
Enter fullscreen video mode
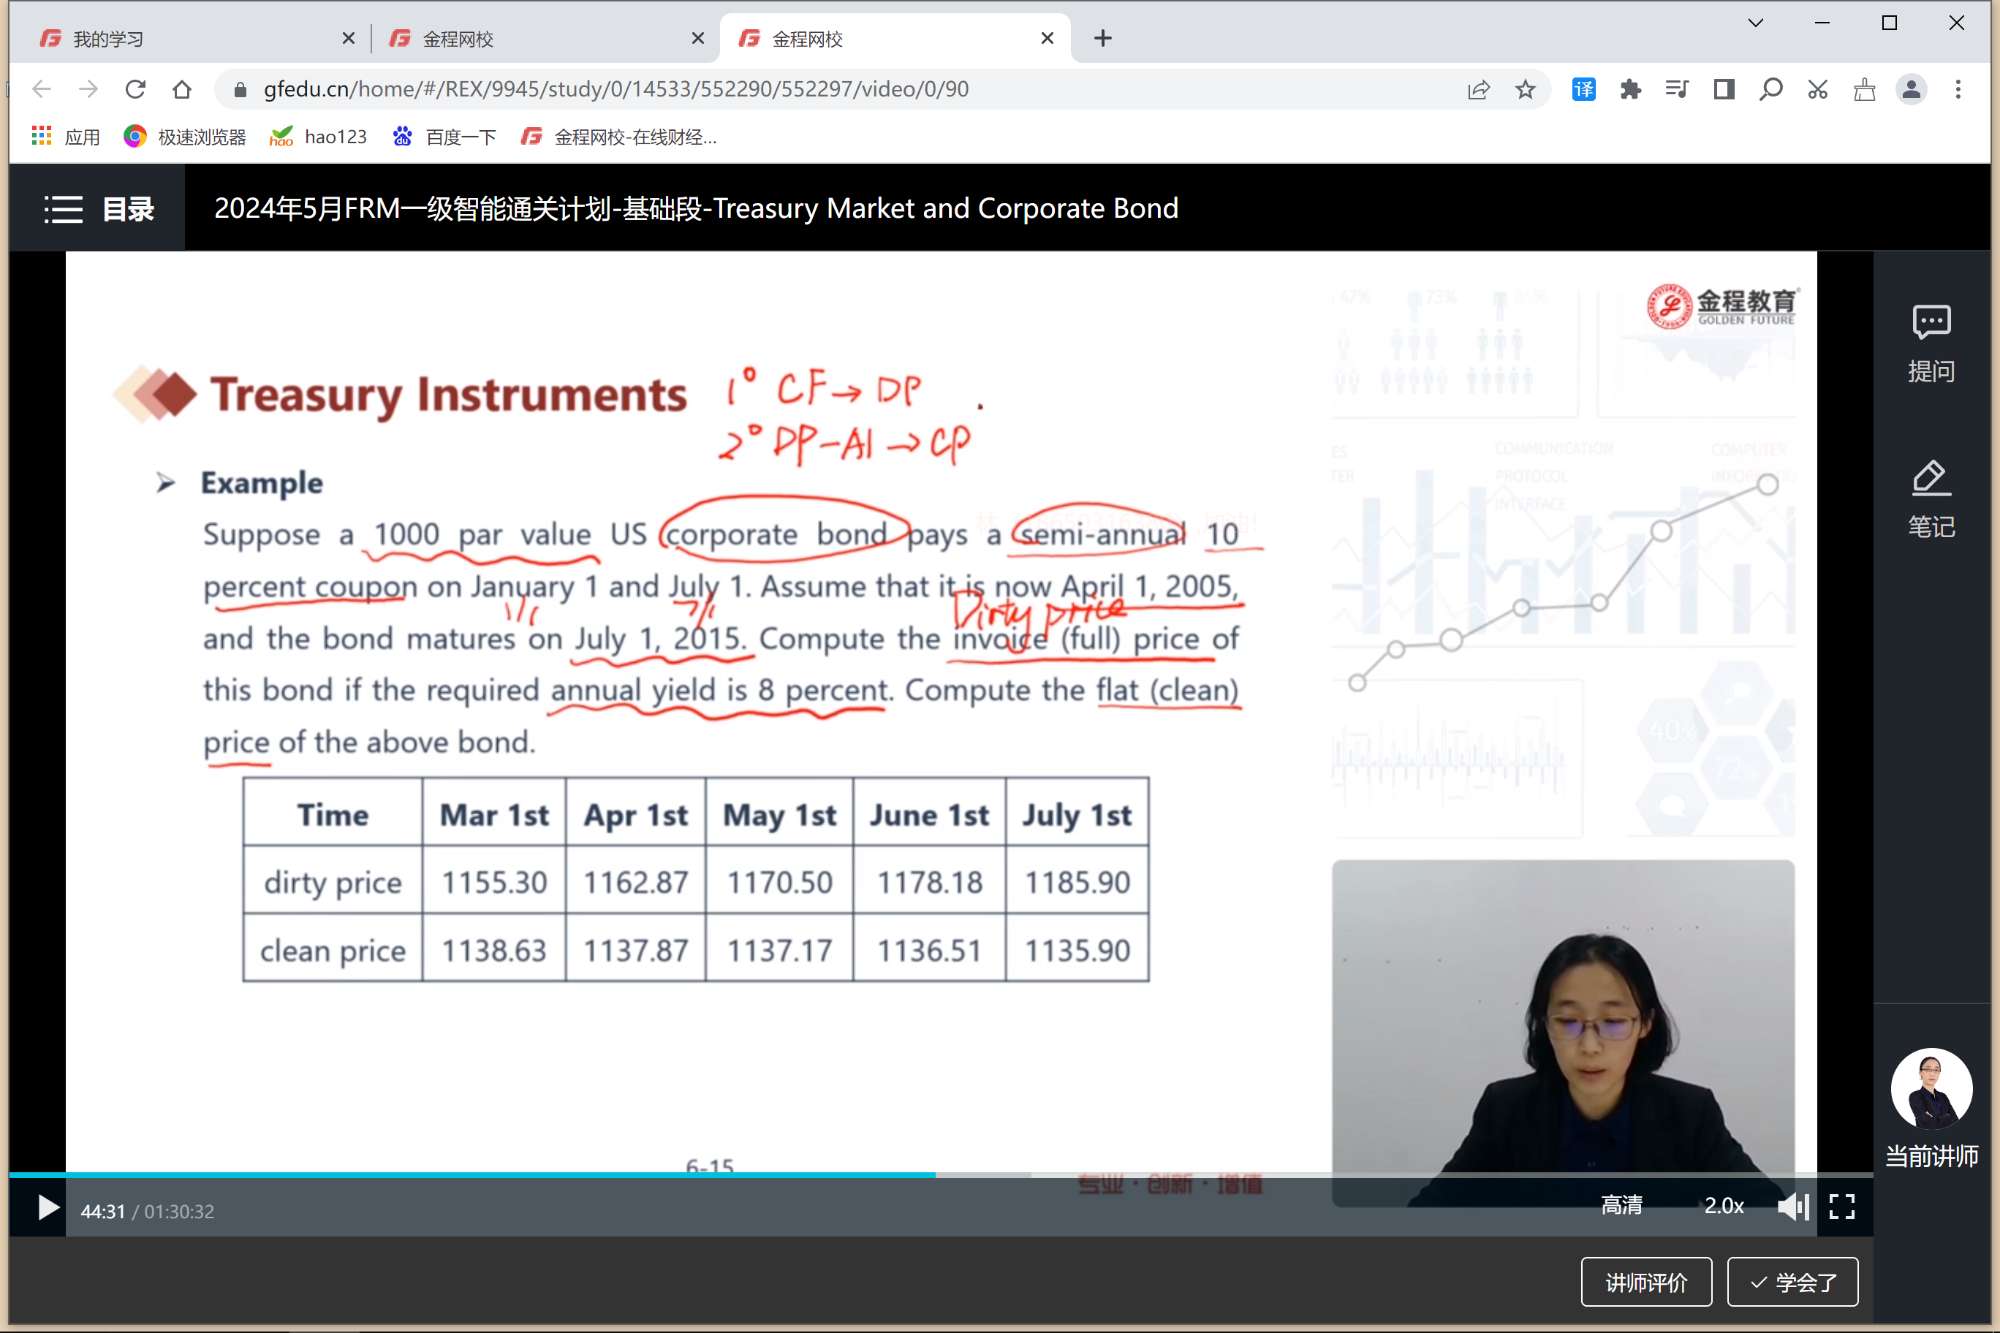(x=1841, y=1207)
